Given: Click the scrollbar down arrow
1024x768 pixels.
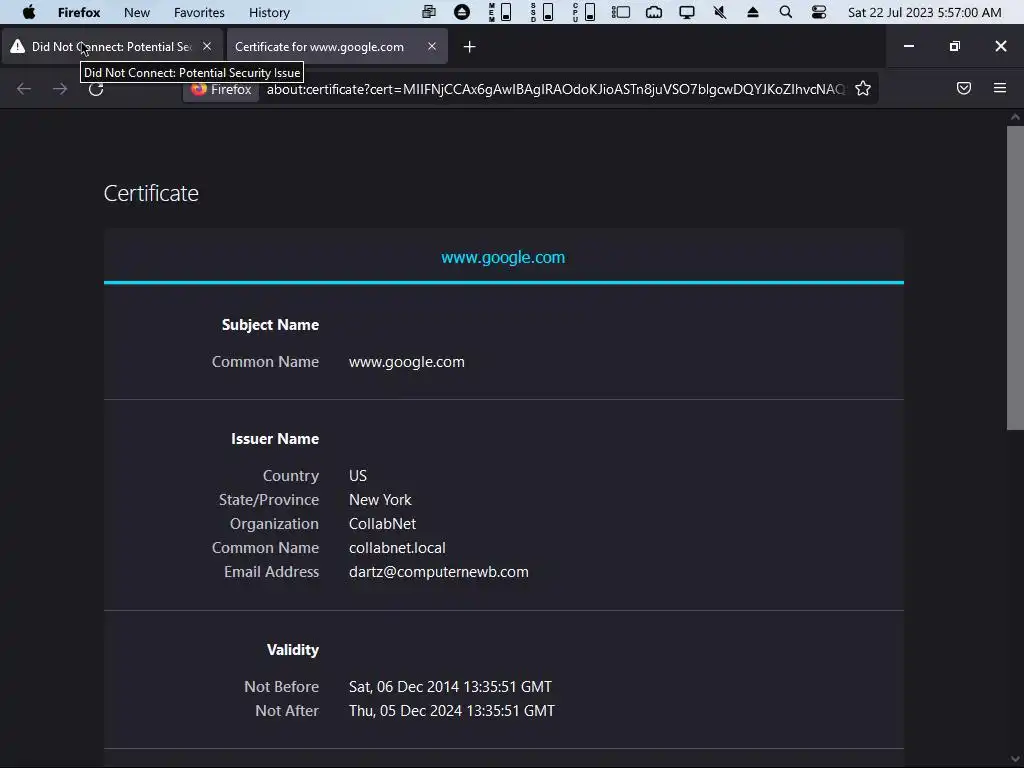Looking at the screenshot, I should [x=1015, y=760].
